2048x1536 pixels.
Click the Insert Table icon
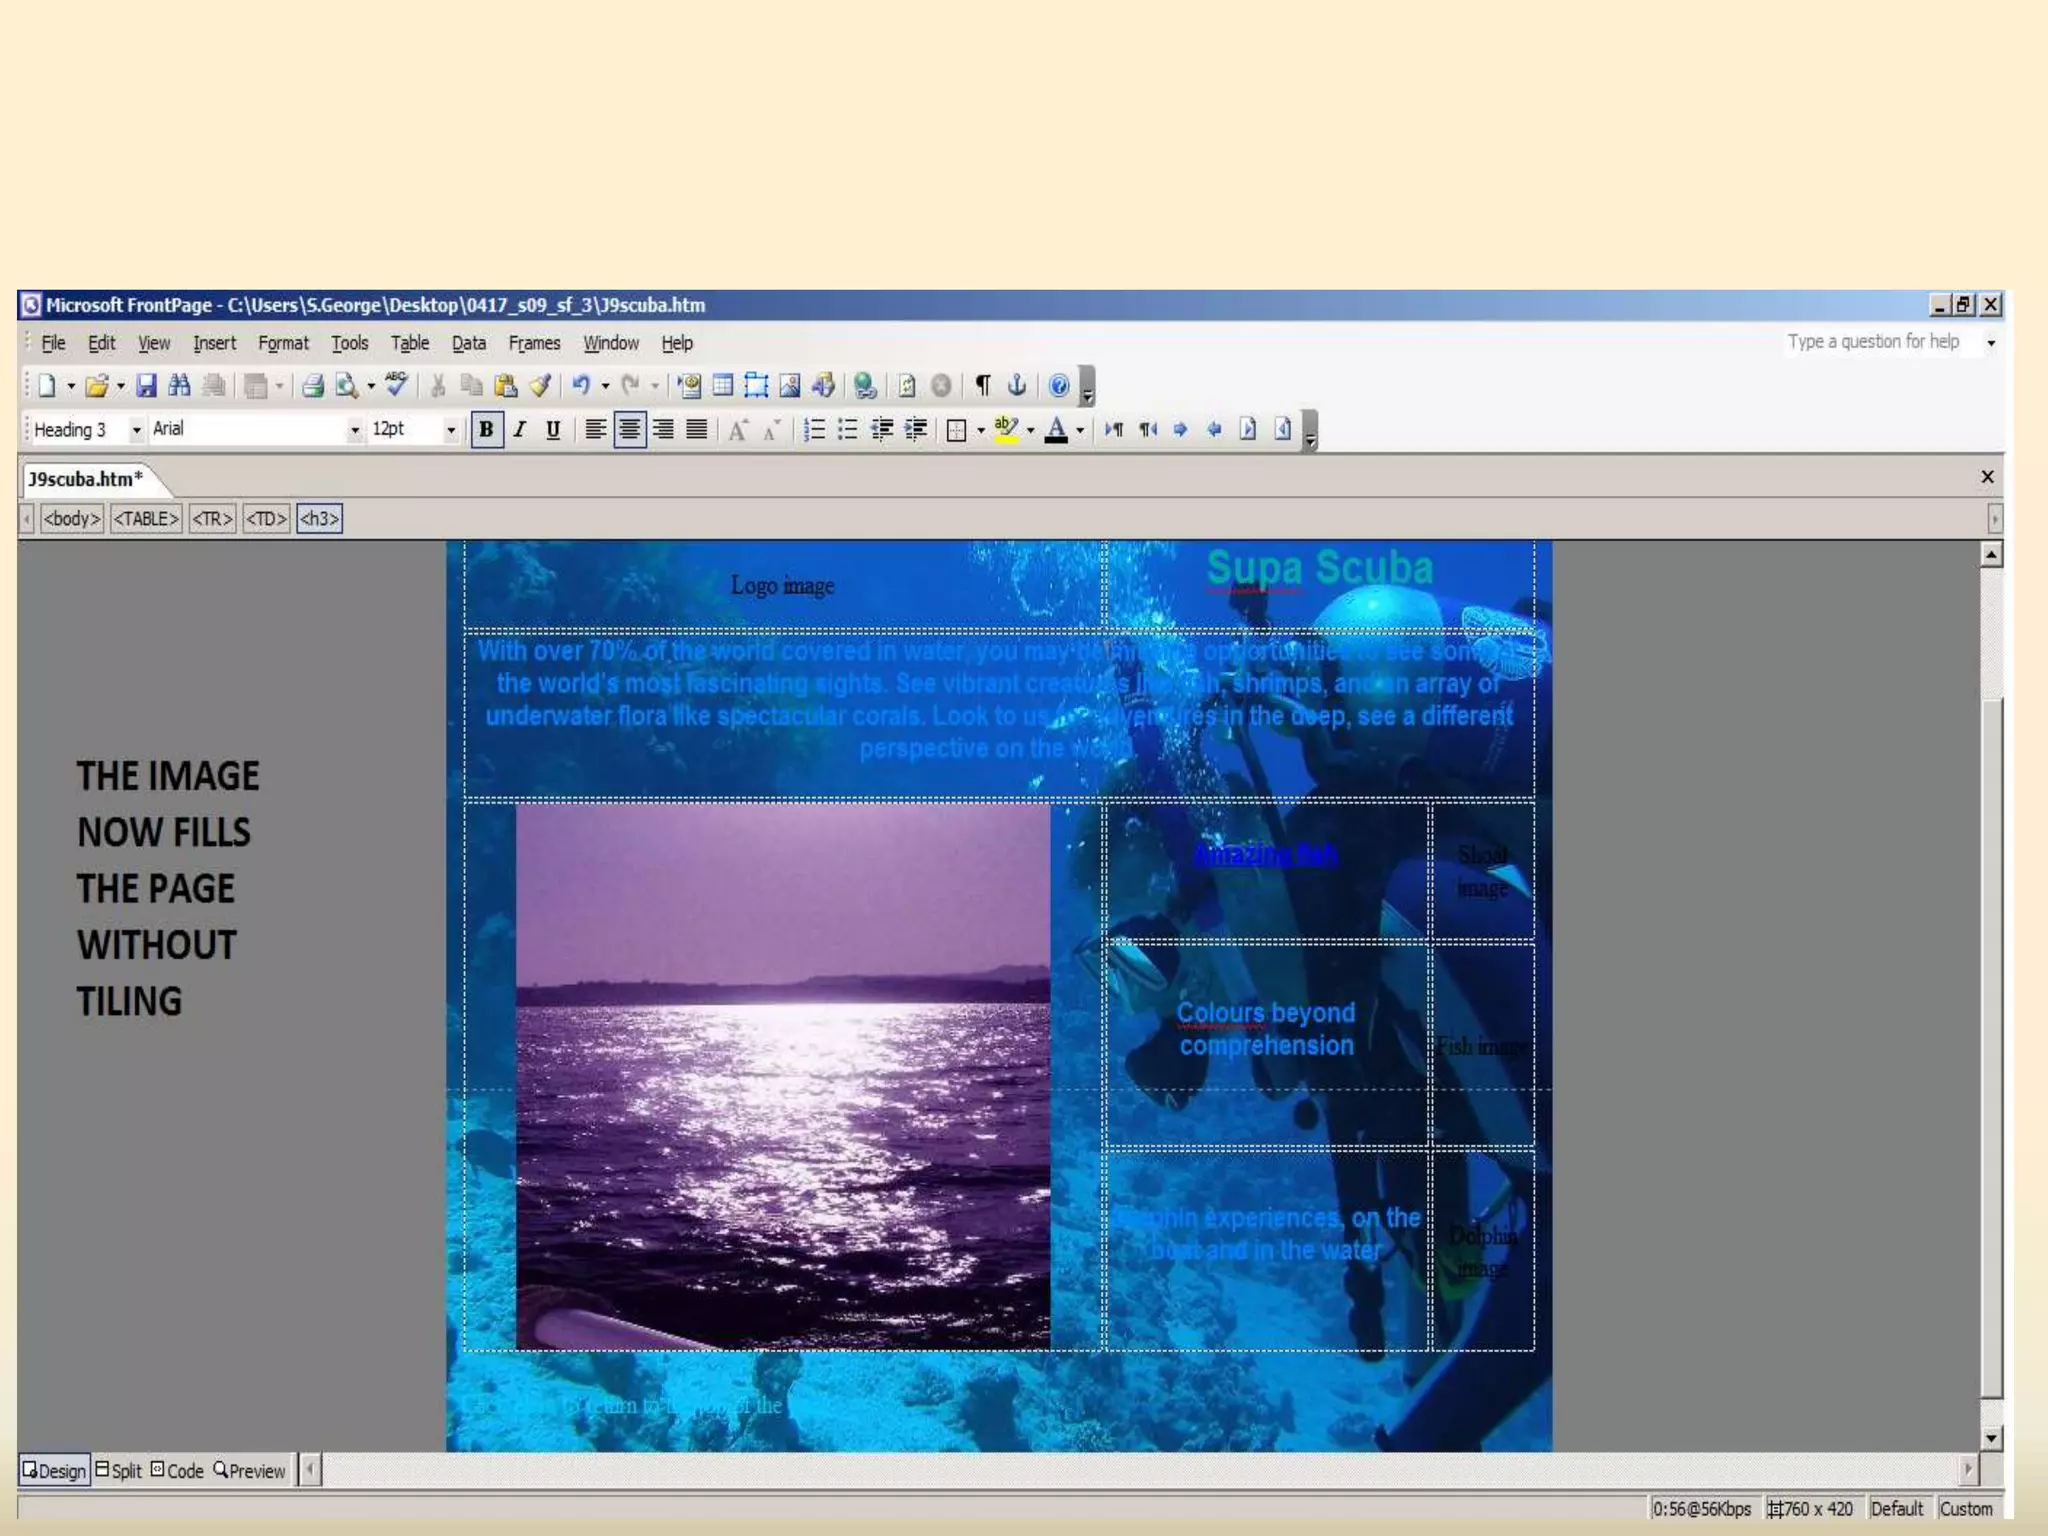tap(723, 386)
